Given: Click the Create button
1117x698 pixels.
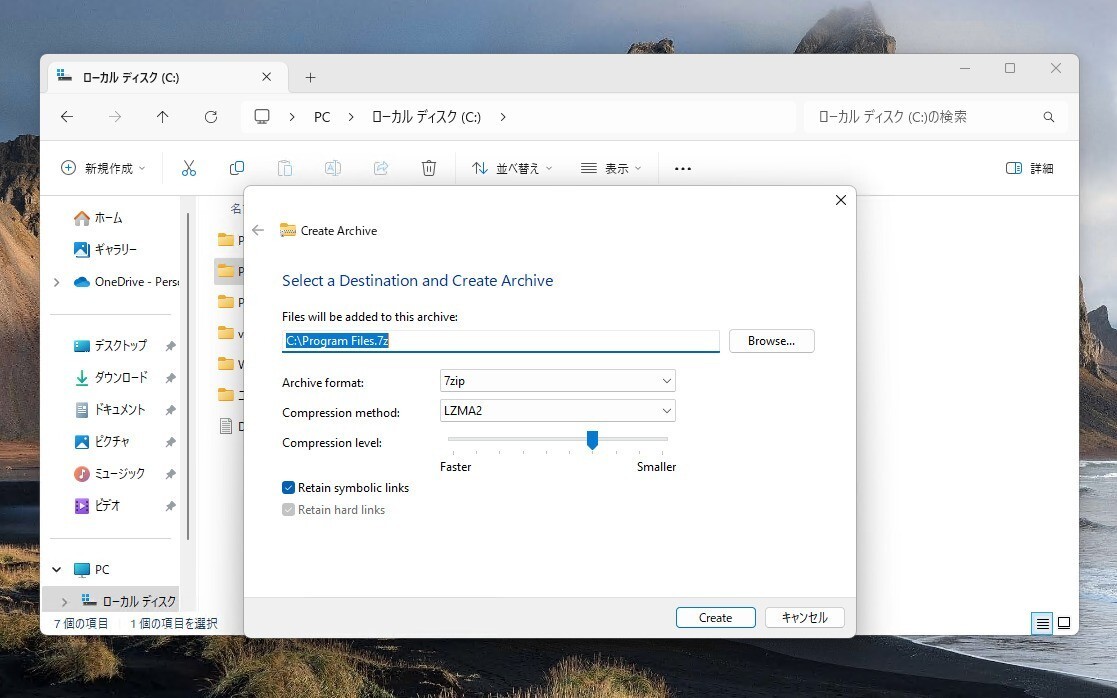Looking at the screenshot, I should 715,617.
